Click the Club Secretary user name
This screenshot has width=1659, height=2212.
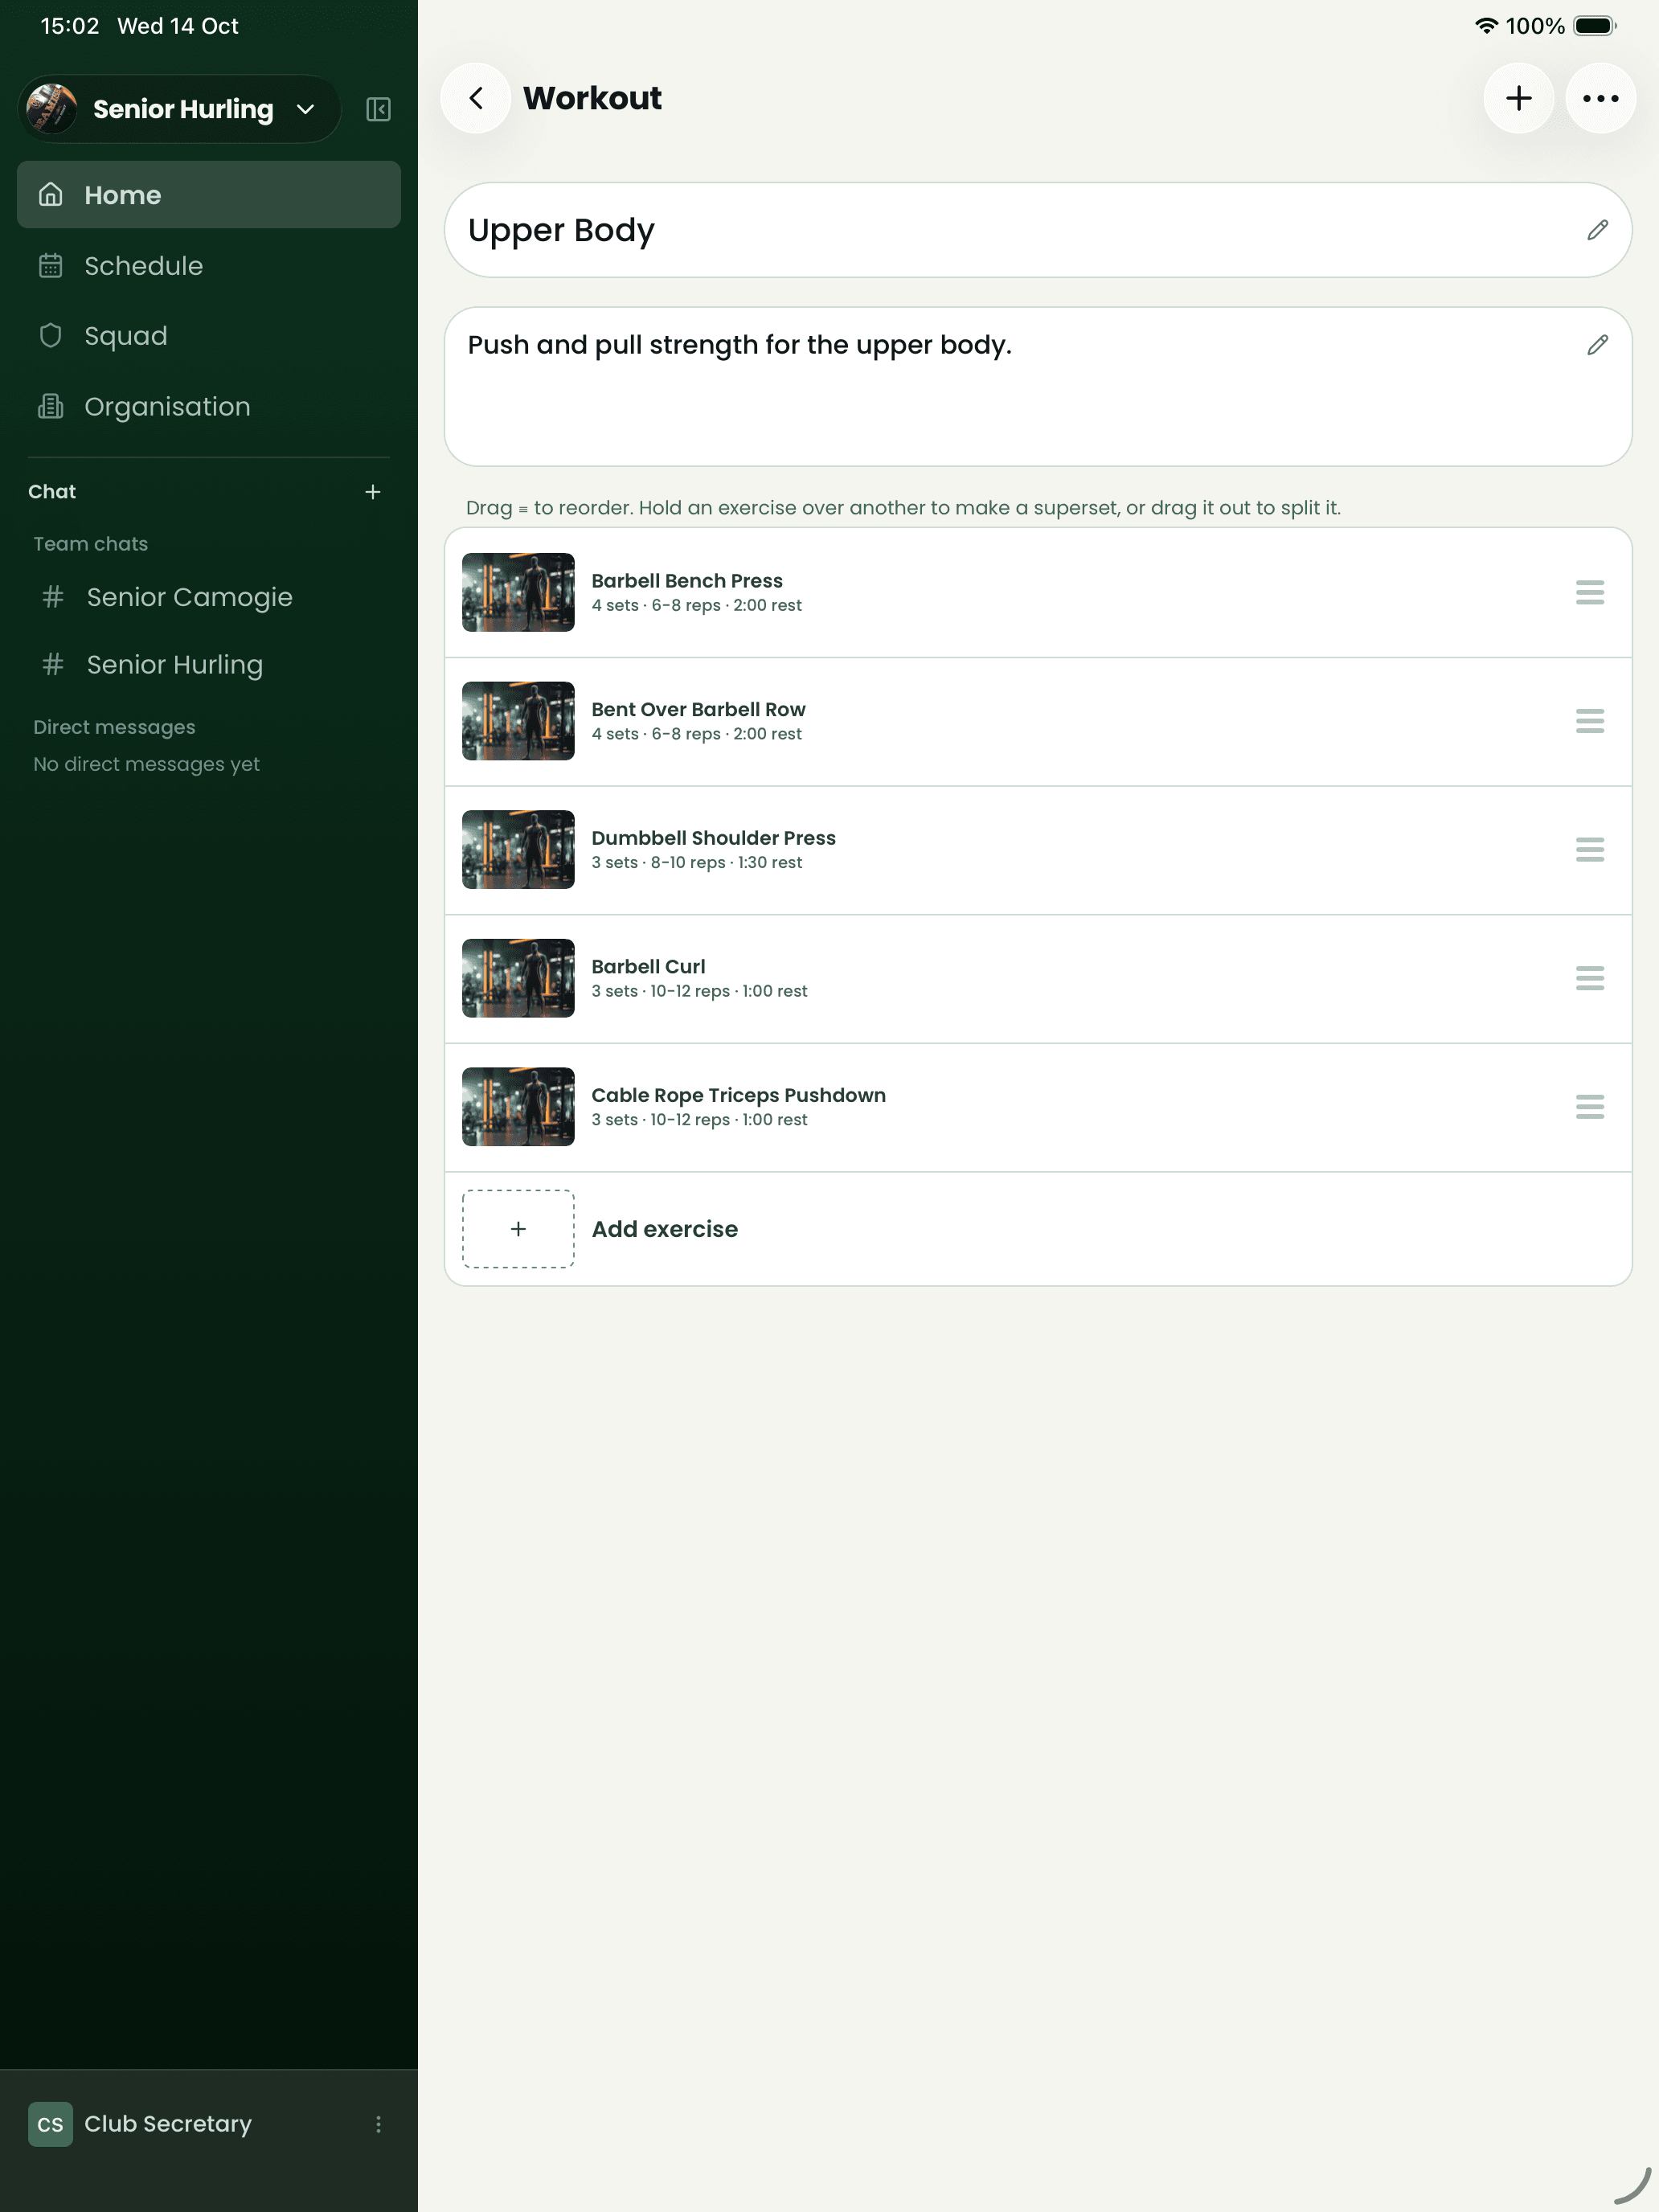168,2124
